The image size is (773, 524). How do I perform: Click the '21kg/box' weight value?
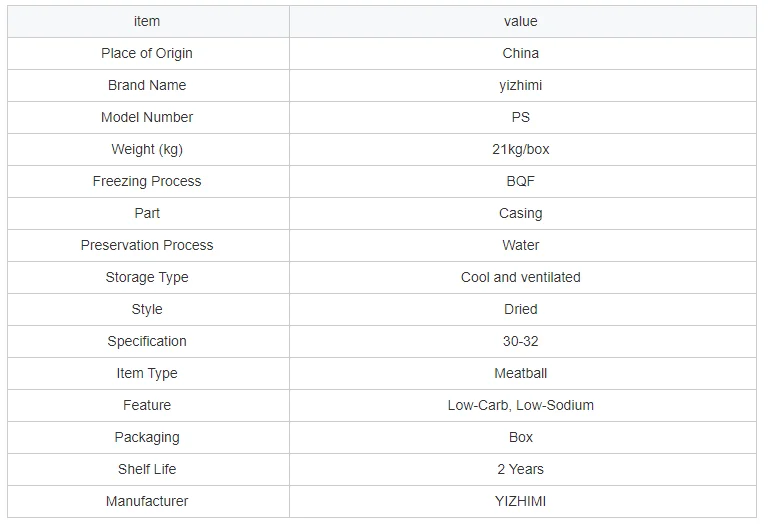click(x=520, y=149)
